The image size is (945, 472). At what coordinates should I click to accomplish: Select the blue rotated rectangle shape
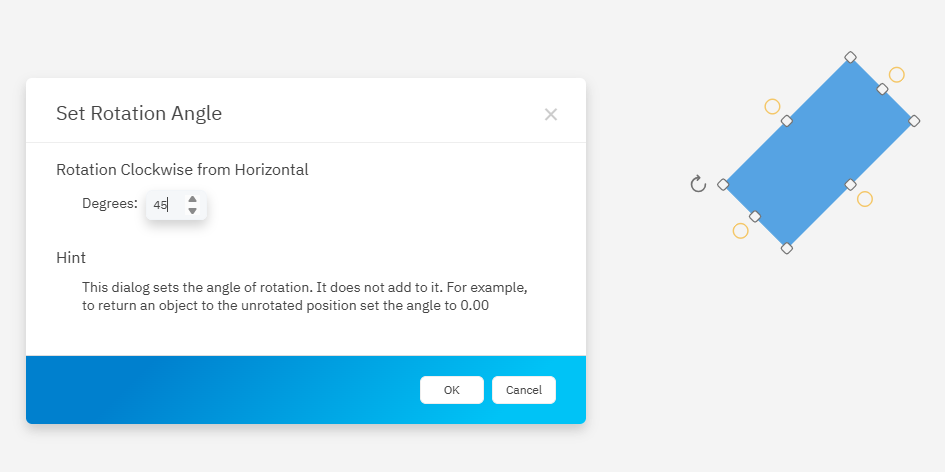click(819, 152)
